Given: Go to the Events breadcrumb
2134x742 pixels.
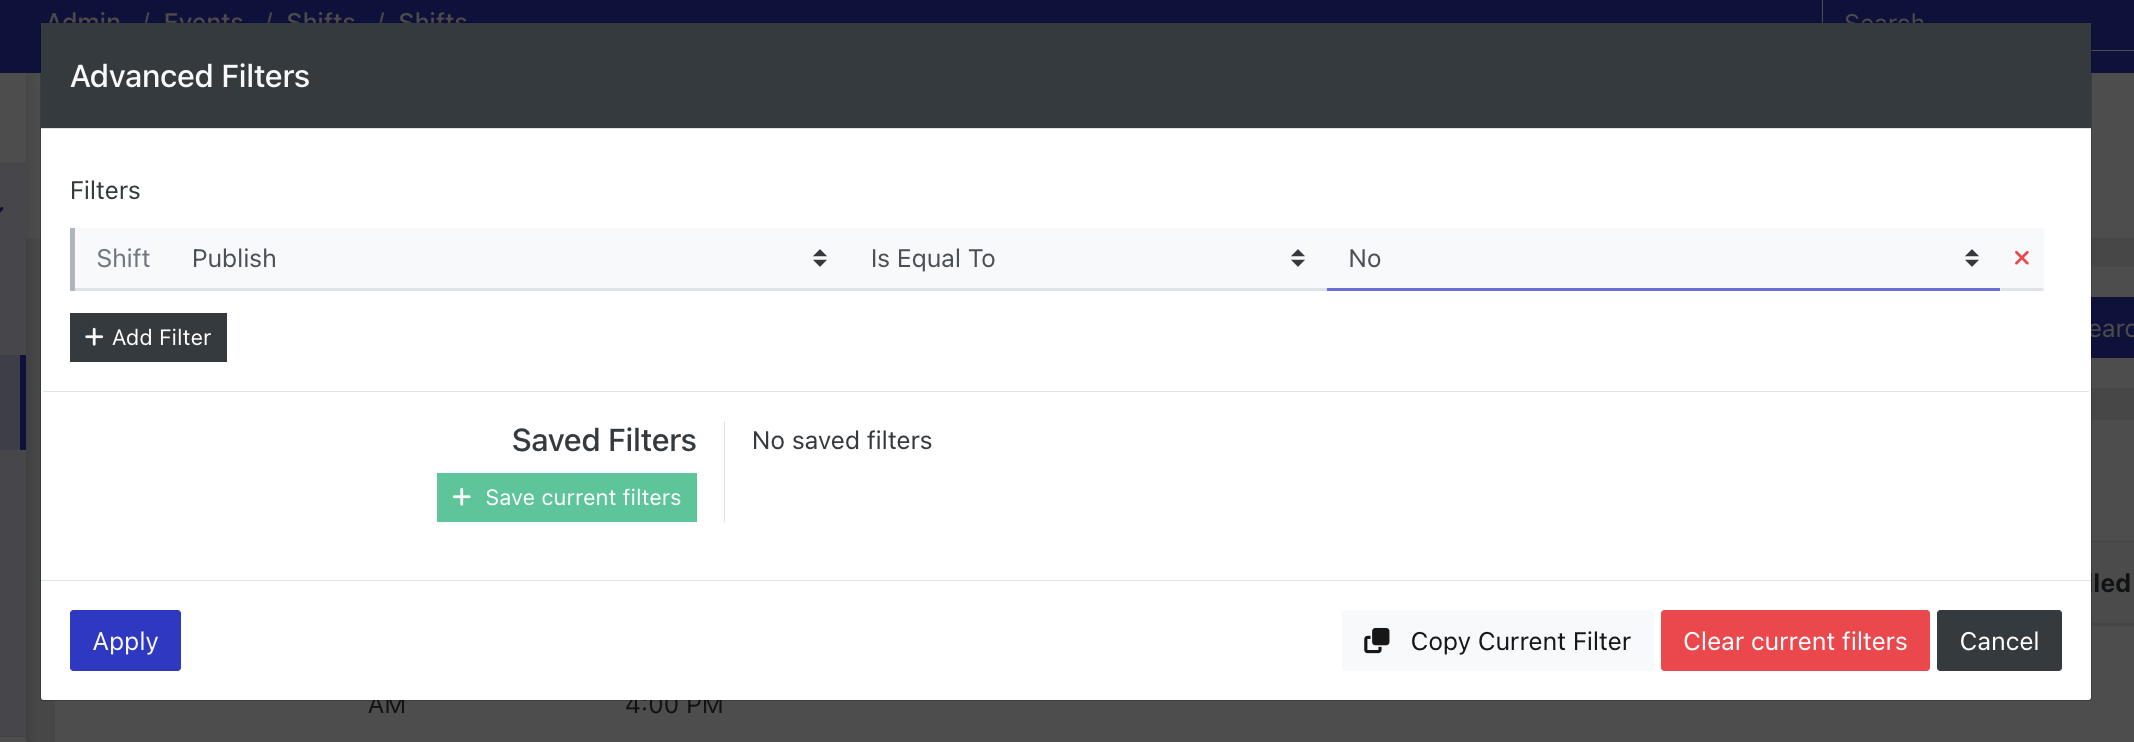Looking at the screenshot, I should point(203,17).
